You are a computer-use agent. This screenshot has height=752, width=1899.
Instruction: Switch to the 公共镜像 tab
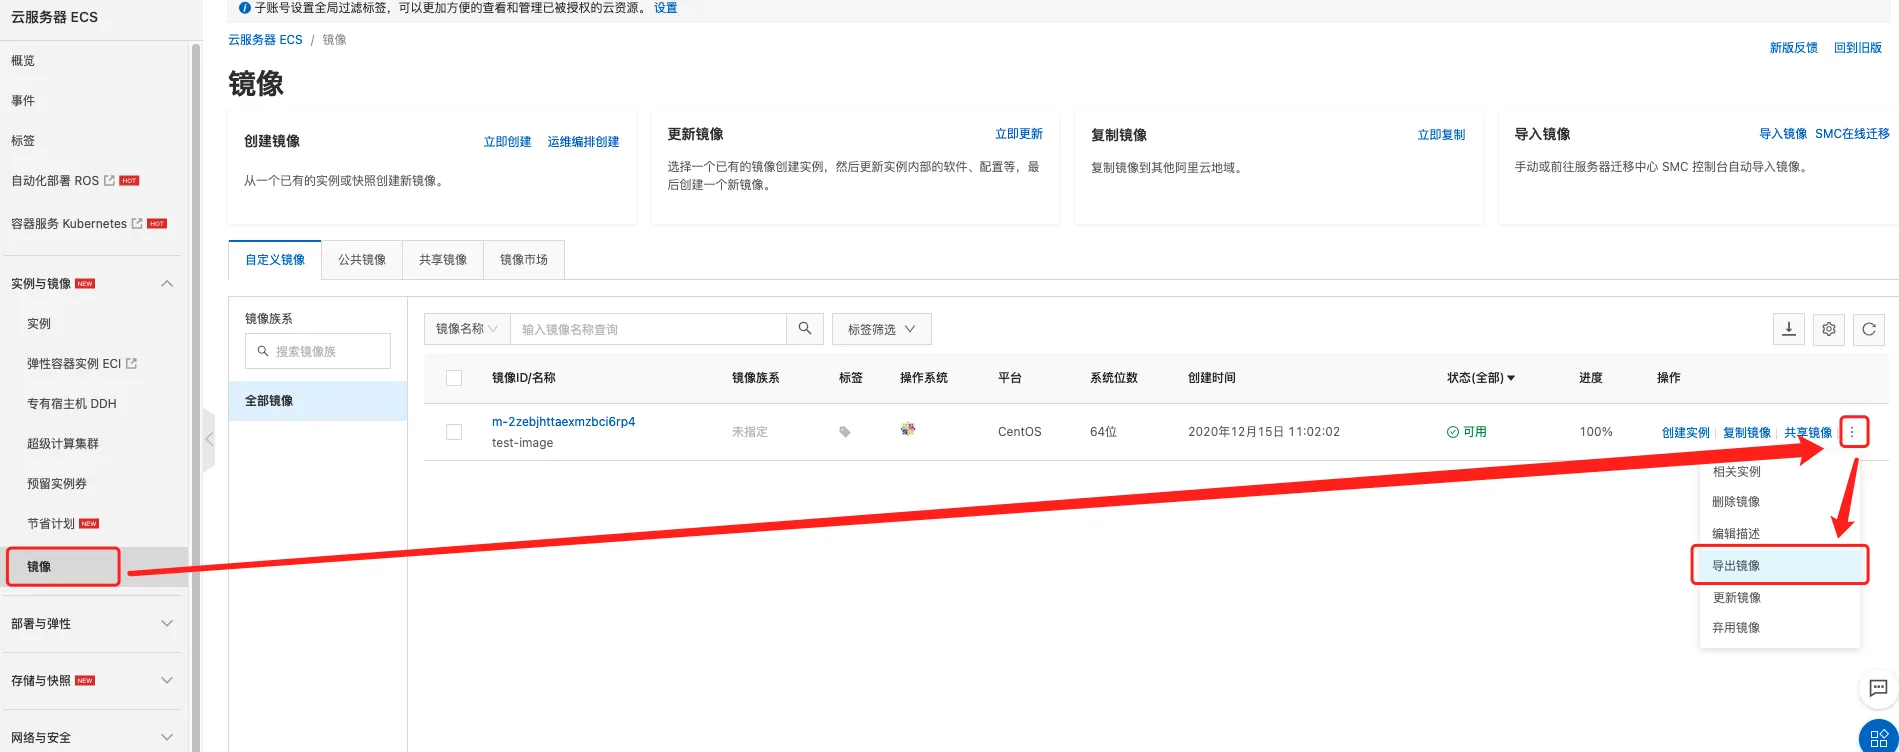pyautogui.click(x=362, y=260)
